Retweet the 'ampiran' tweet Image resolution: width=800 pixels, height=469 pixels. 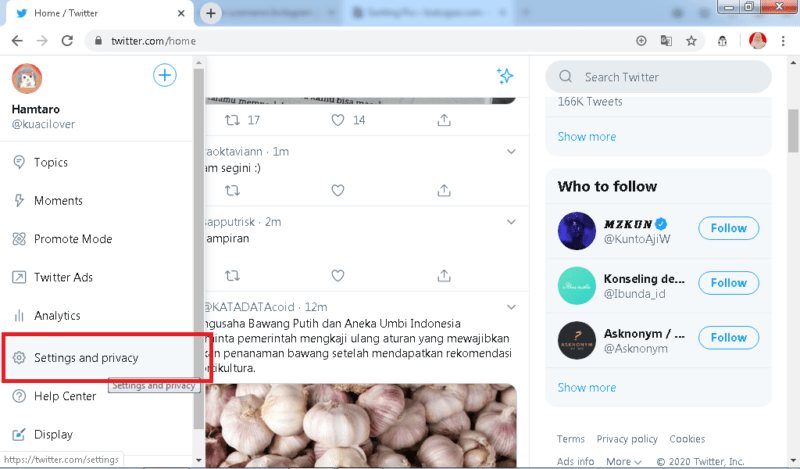click(233, 276)
